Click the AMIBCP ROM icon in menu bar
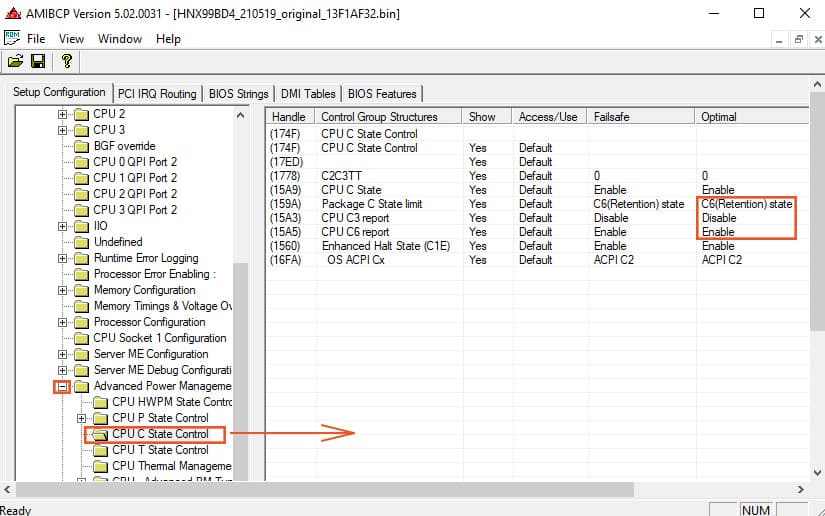Screen dimensions: 825x516 pos(12,38)
